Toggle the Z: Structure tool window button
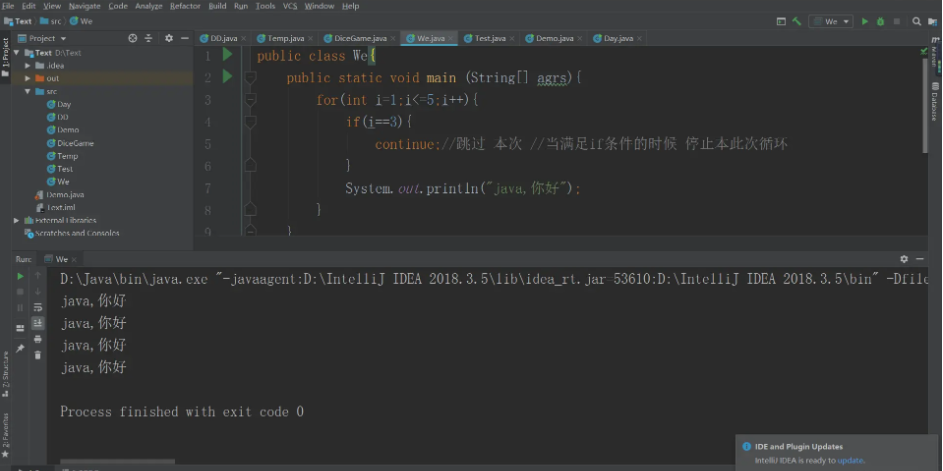The width and height of the screenshot is (943, 471). coord(5,373)
